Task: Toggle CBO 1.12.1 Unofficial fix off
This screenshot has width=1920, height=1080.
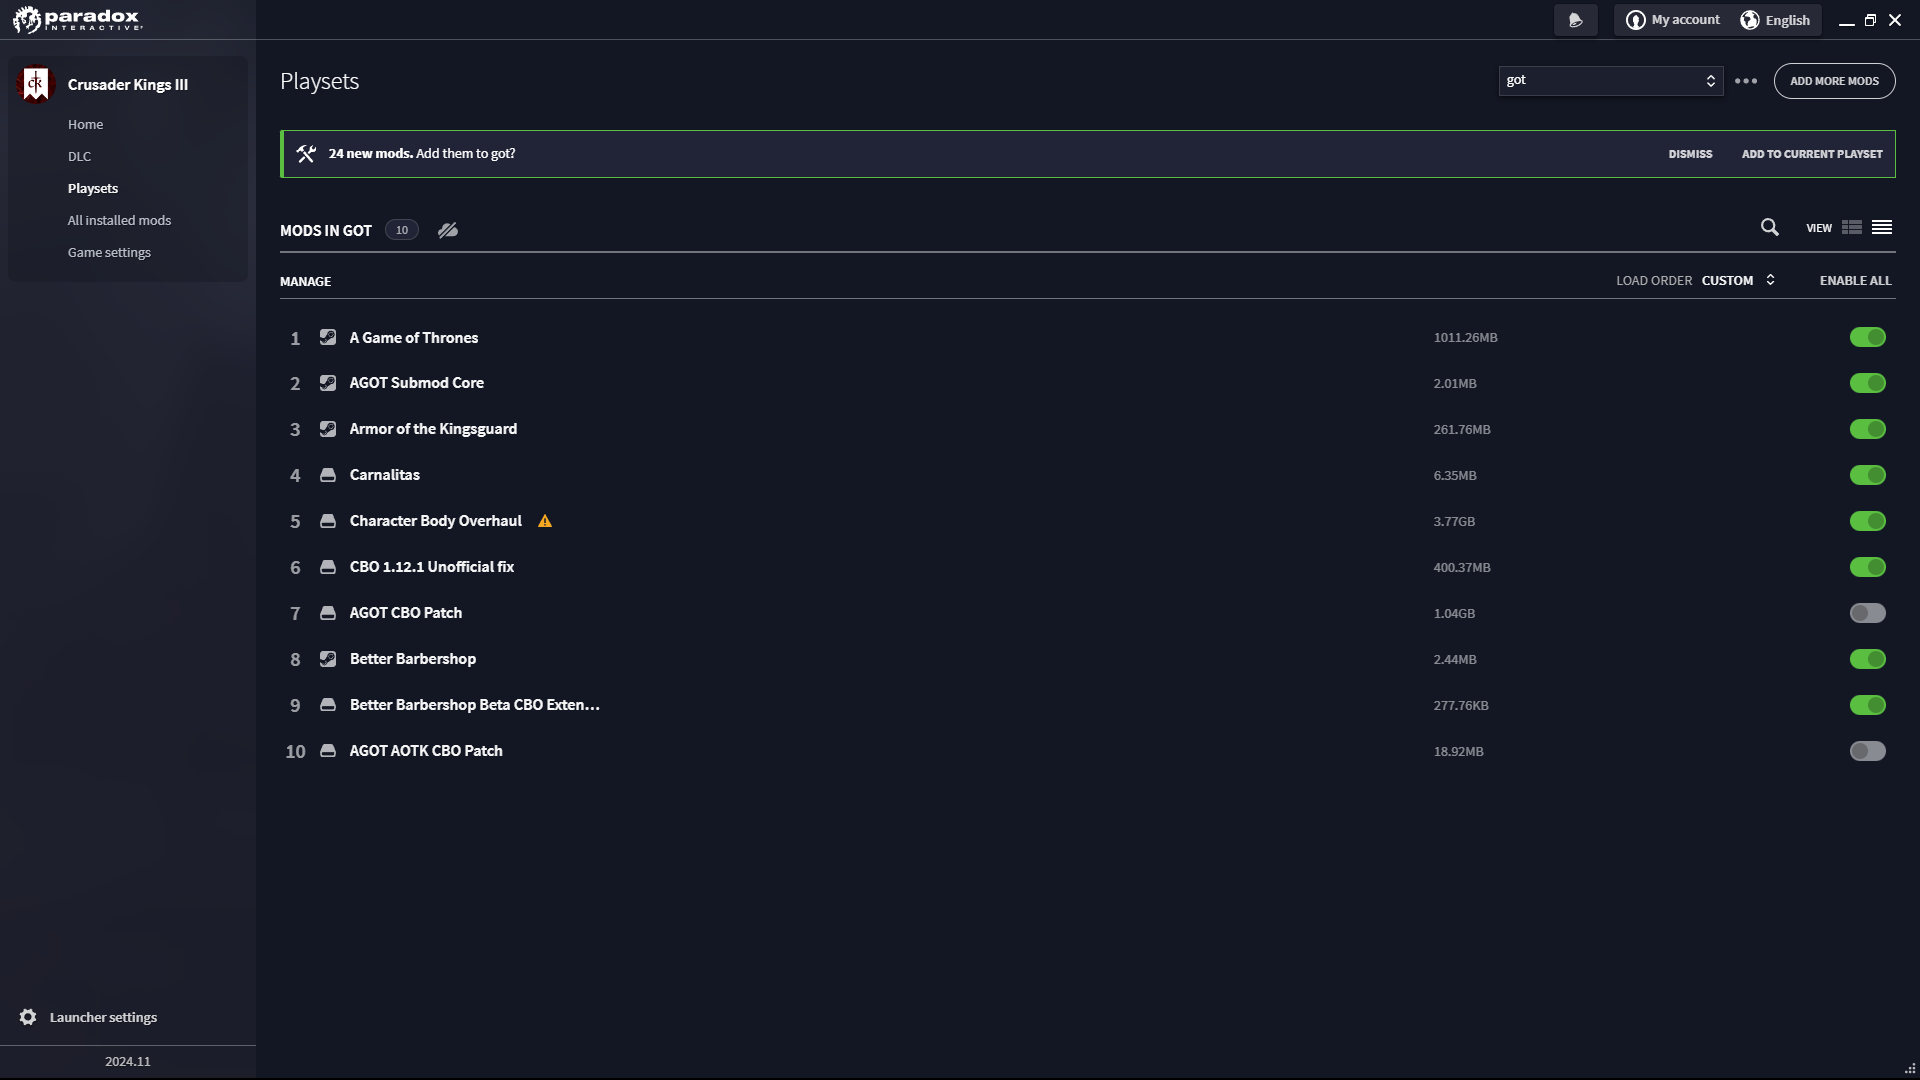Action: [x=1867, y=567]
